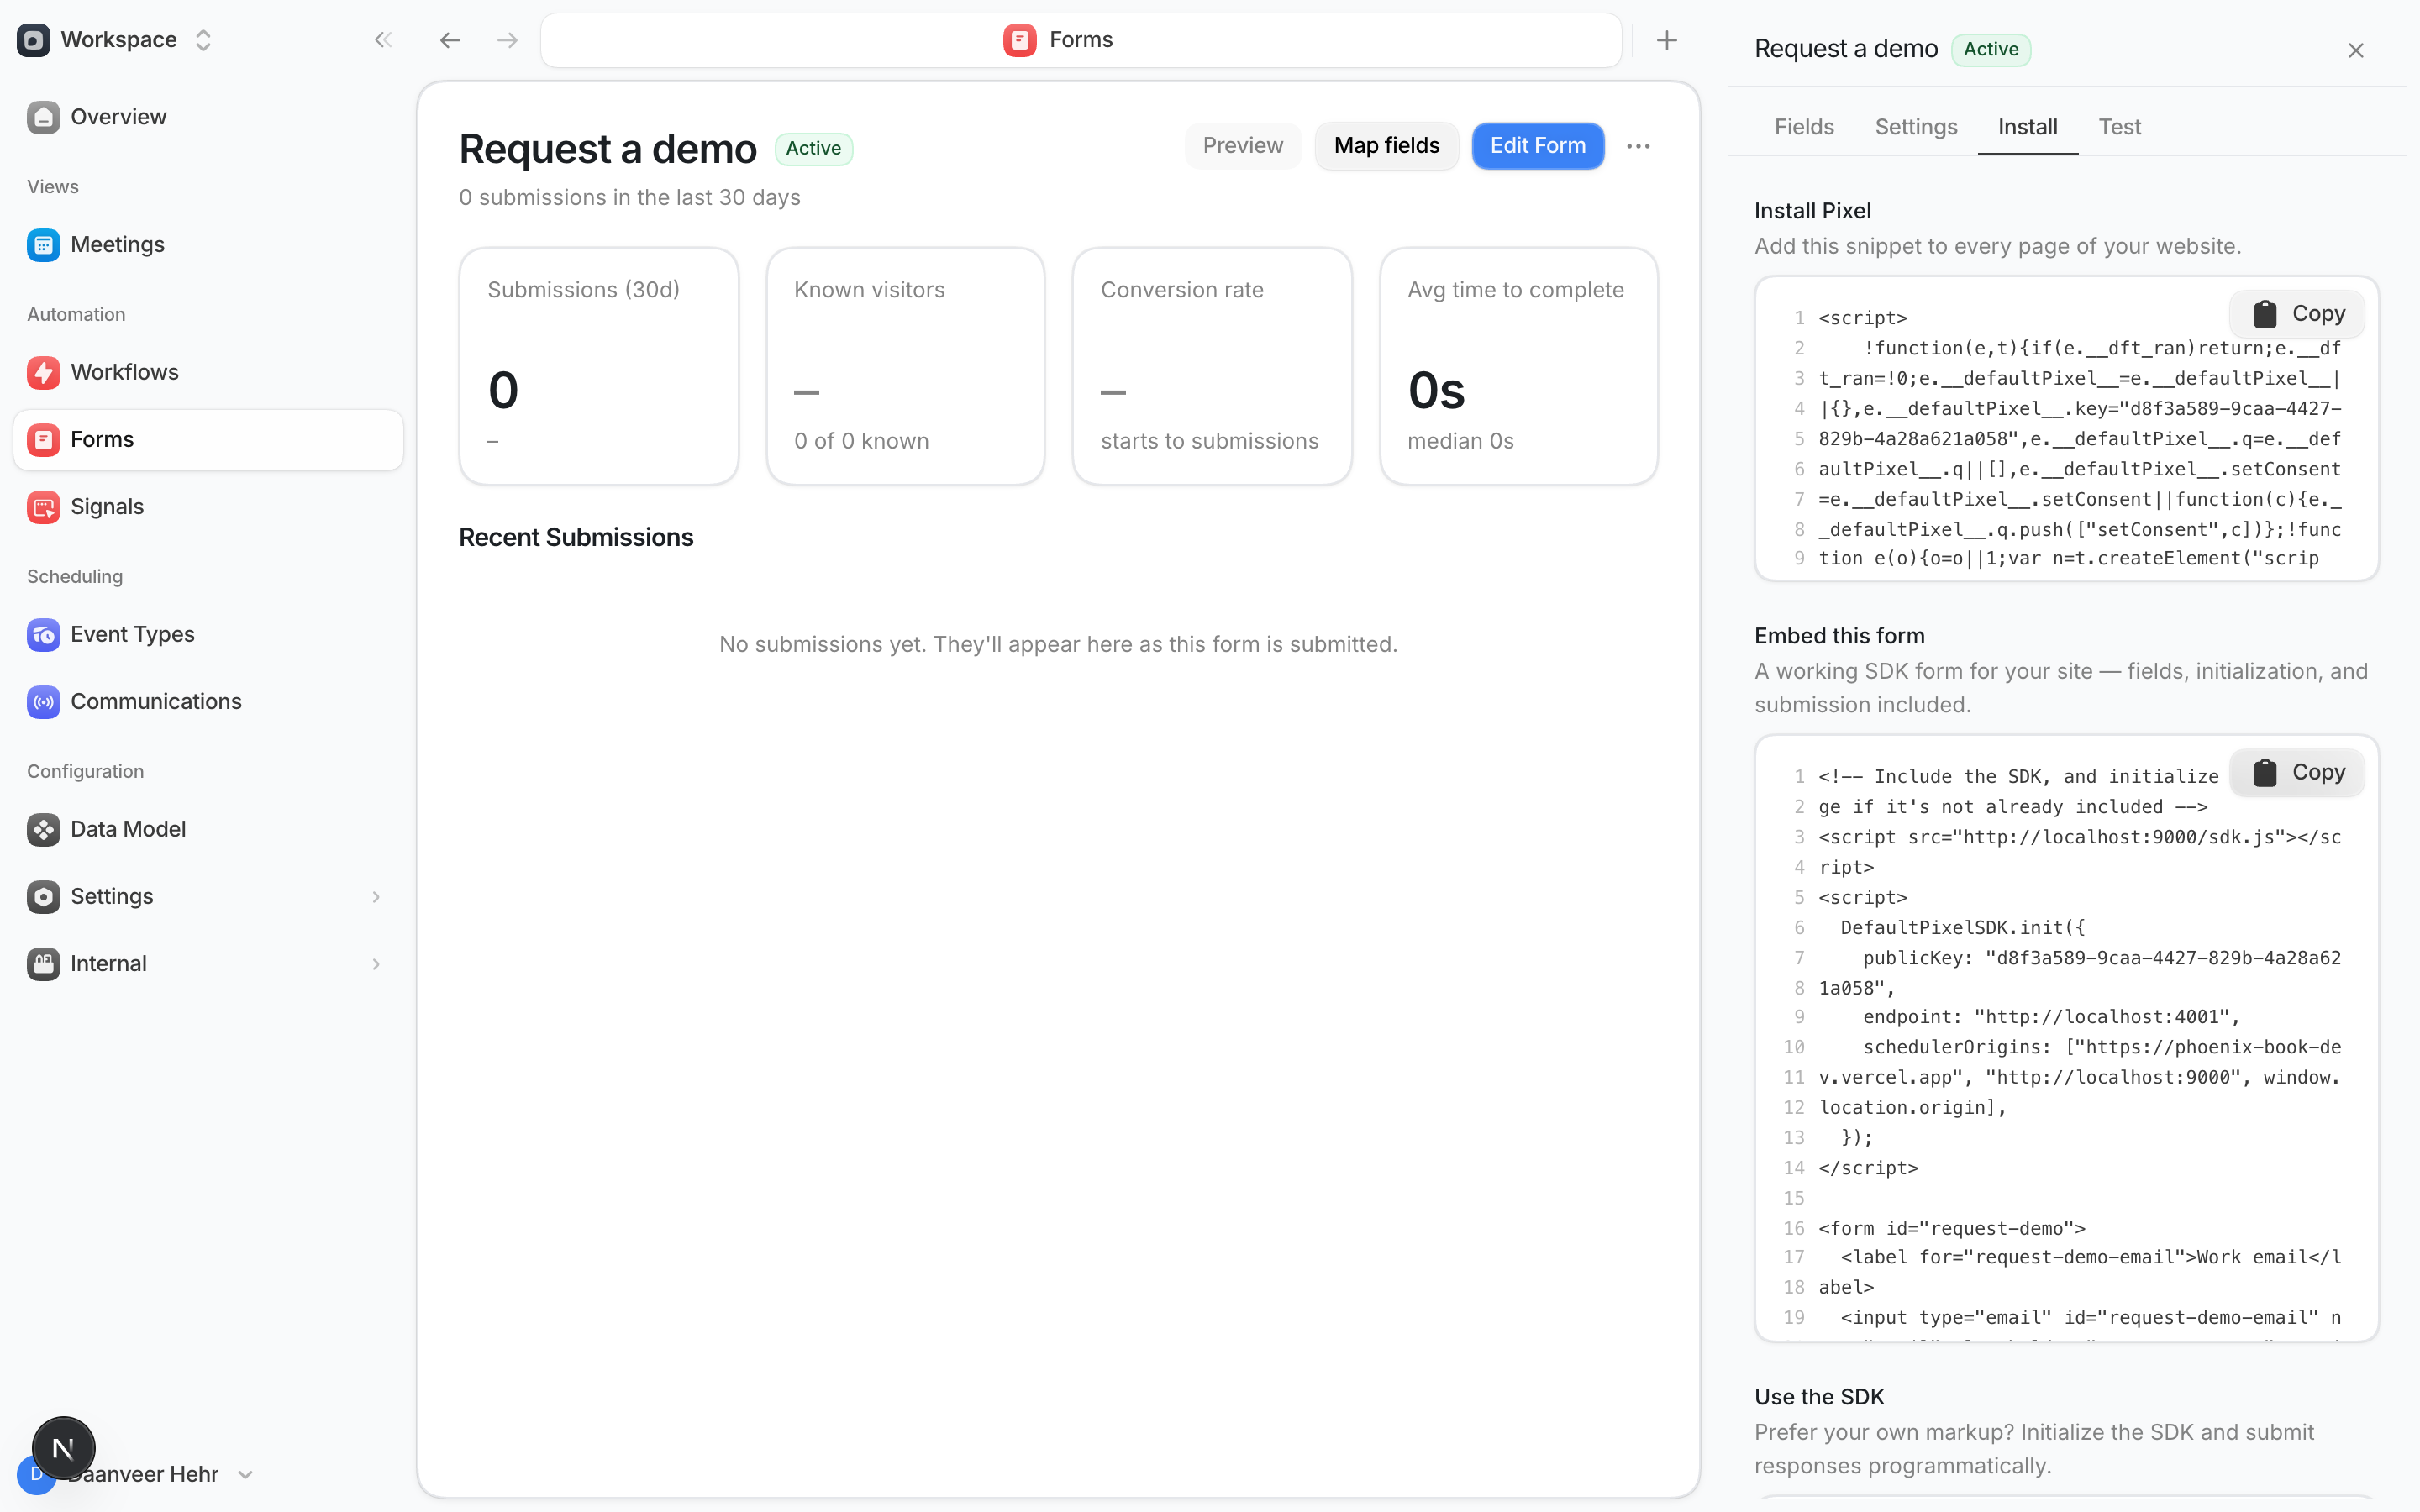The width and height of the screenshot is (2420, 1512).
Task: Open Data Model in the sidebar
Action: (208, 829)
